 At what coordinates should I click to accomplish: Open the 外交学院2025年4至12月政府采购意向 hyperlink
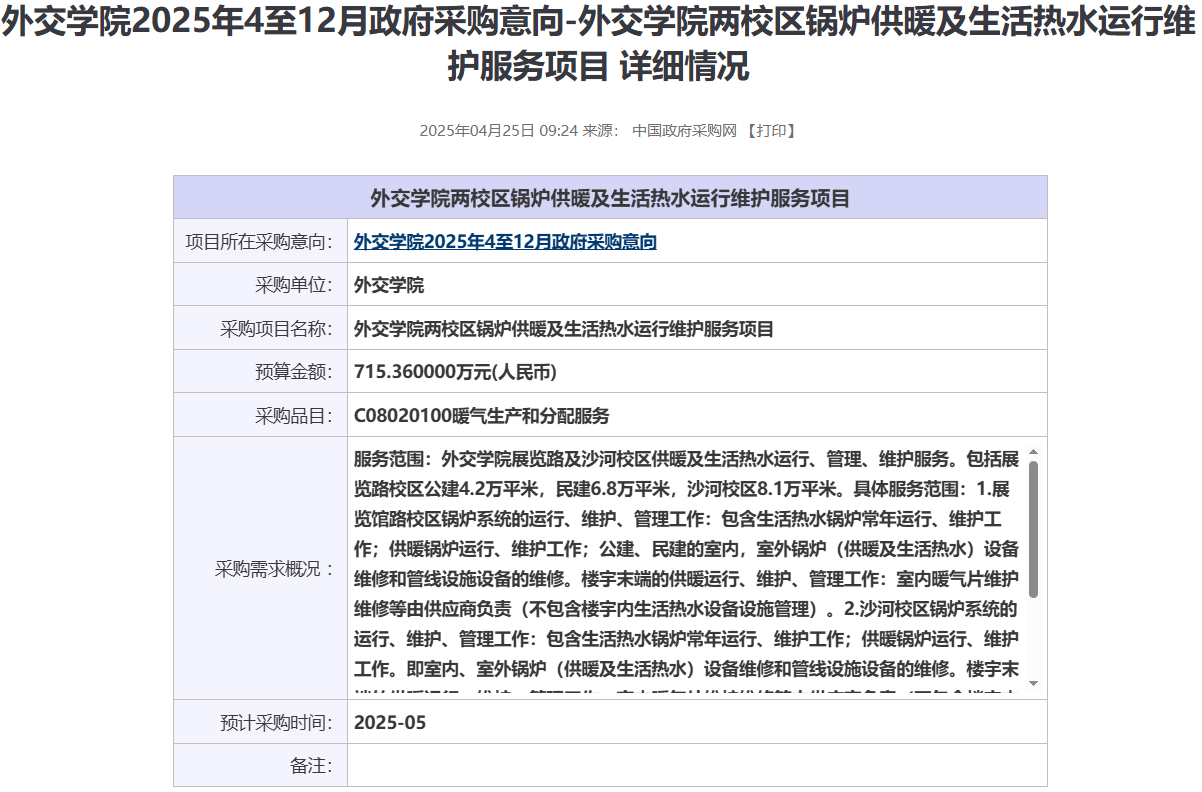click(x=505, y=242)
